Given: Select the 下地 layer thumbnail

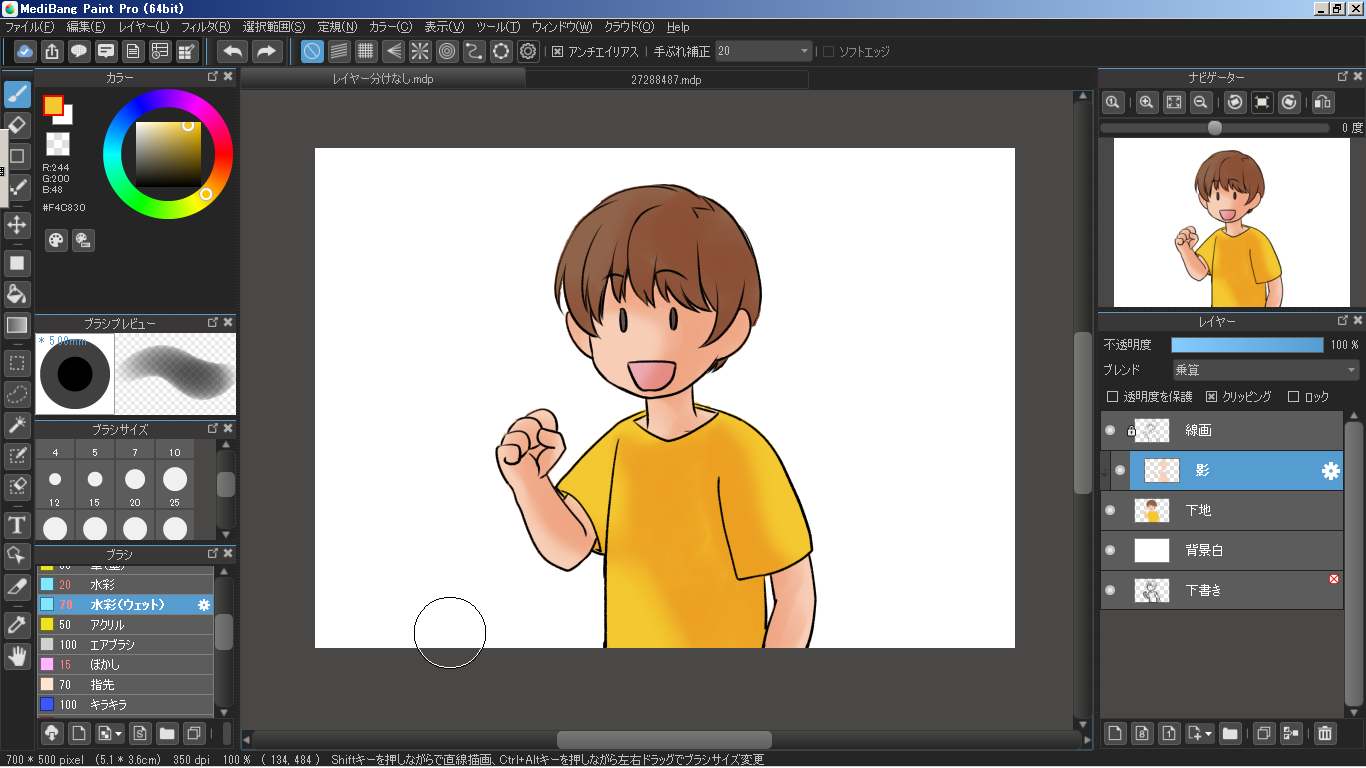Looking at the screenshot, I should (x=1152, y=510).
